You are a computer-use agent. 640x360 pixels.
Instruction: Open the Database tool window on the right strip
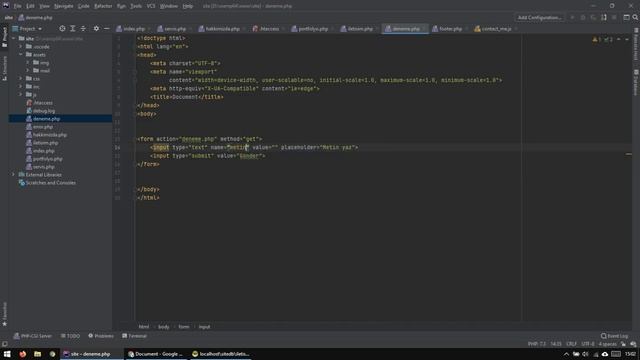click(x=636, y=83)
